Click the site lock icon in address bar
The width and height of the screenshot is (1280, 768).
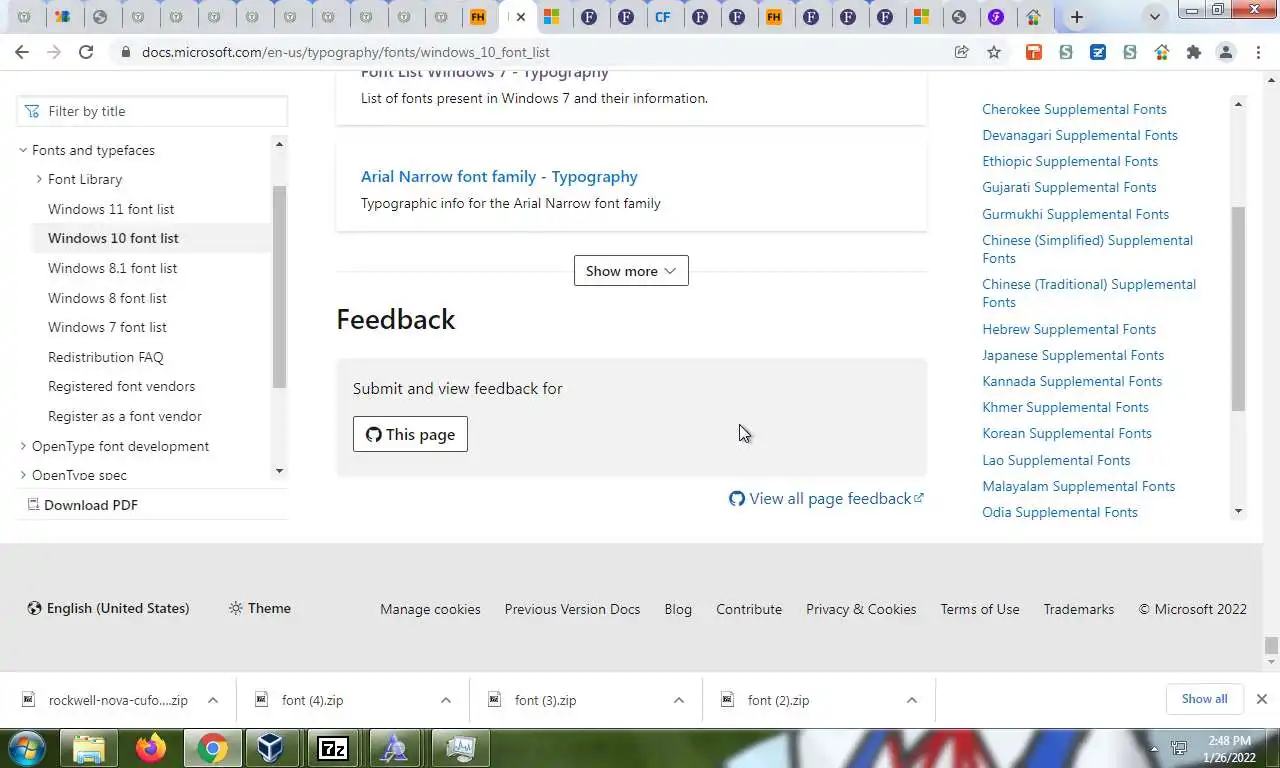coord(125,52)
